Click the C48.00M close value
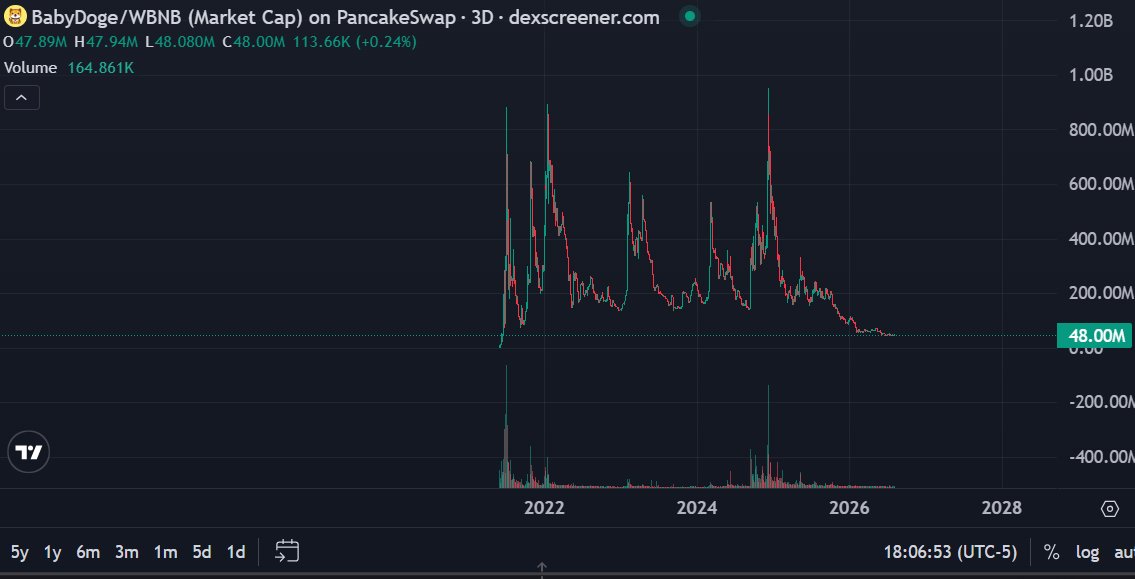This screenshot has height=579, width=1135. pos(253,42)
